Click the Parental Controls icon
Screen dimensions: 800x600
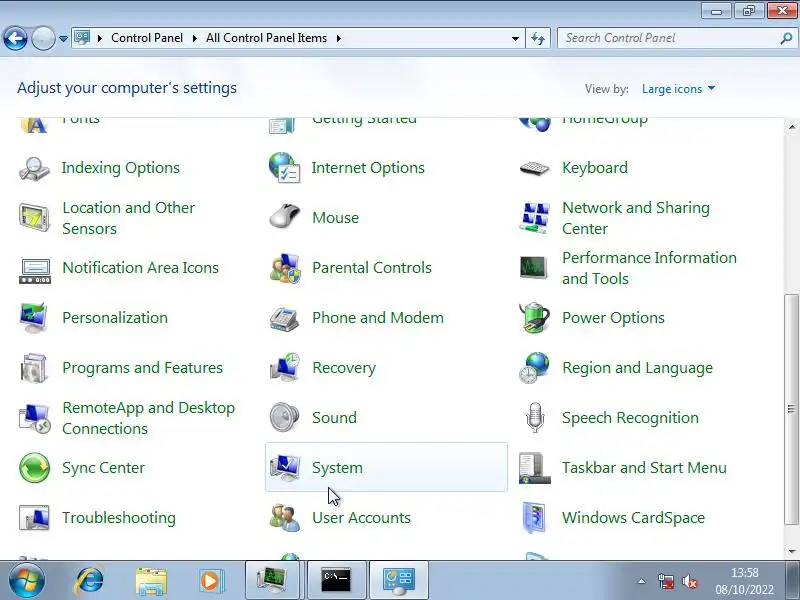[285, 268]
